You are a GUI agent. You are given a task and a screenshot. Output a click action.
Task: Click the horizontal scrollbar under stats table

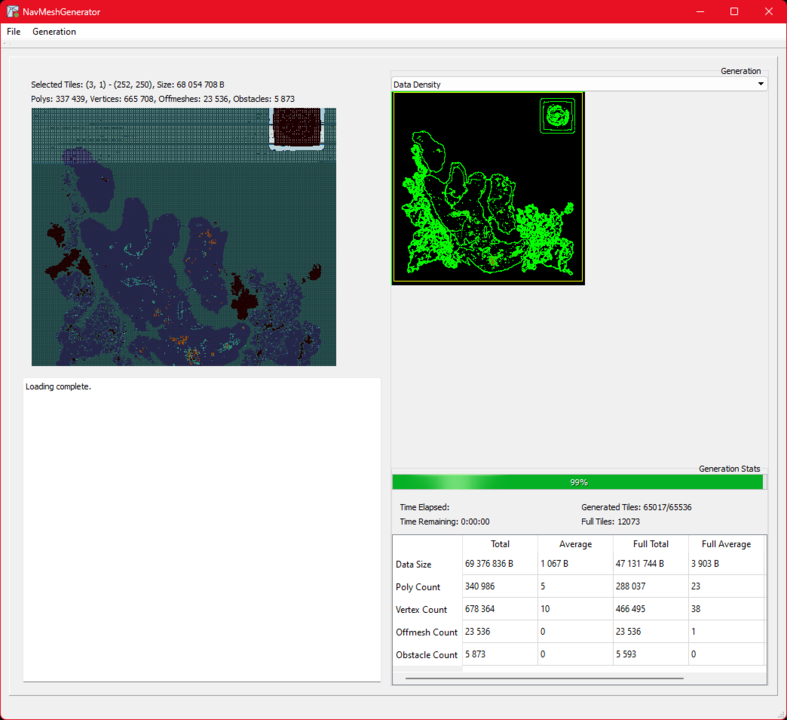click(x=544, y=678)
